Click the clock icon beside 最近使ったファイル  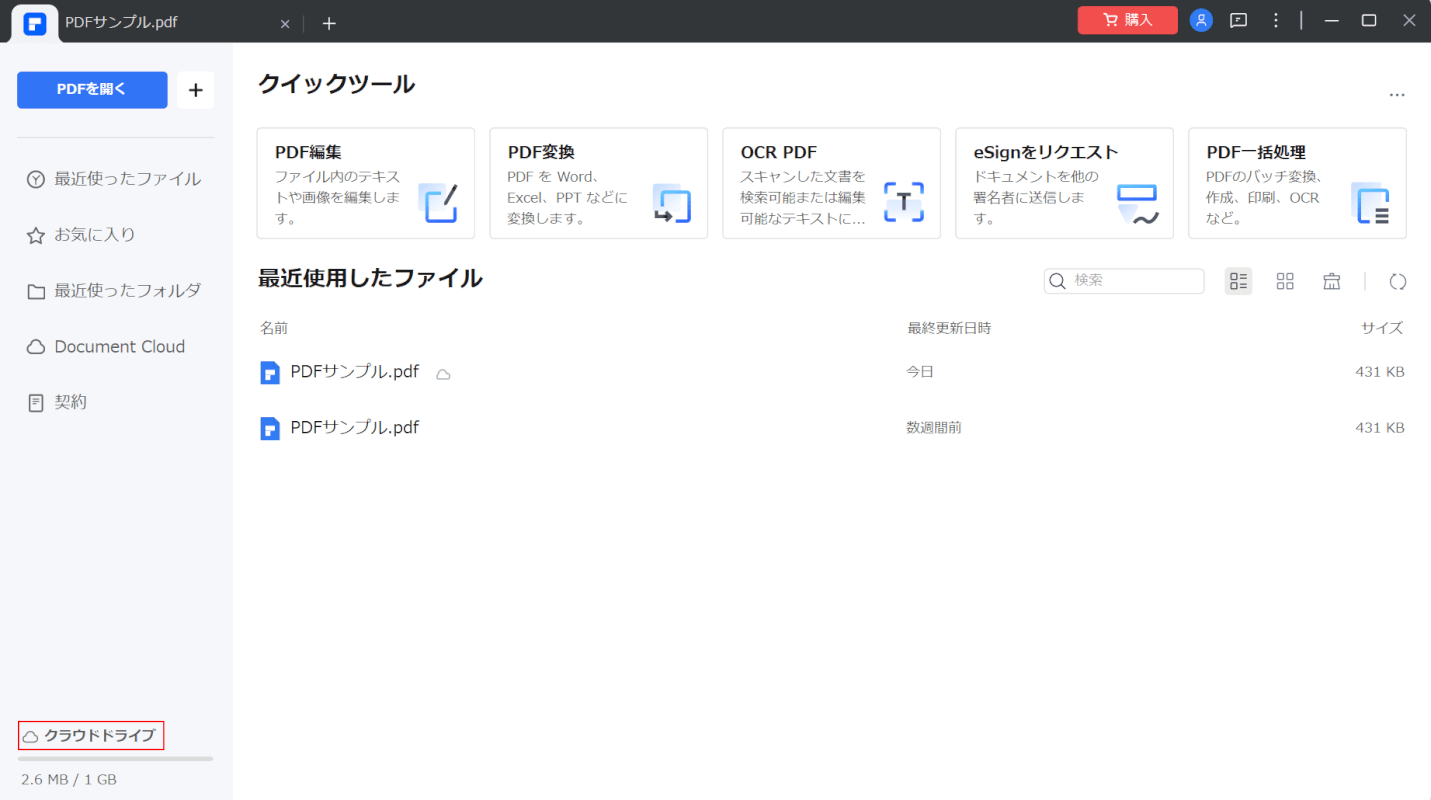click(36, 180)
